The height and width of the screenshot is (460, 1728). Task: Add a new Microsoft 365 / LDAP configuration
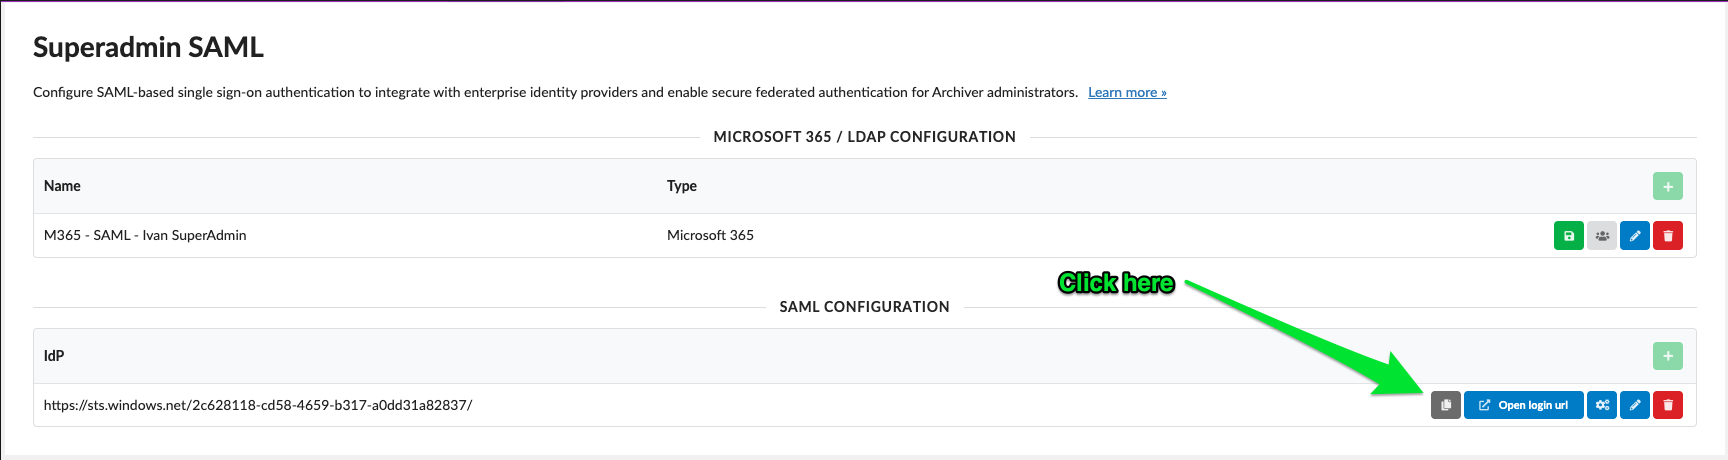coord(1668,186)
